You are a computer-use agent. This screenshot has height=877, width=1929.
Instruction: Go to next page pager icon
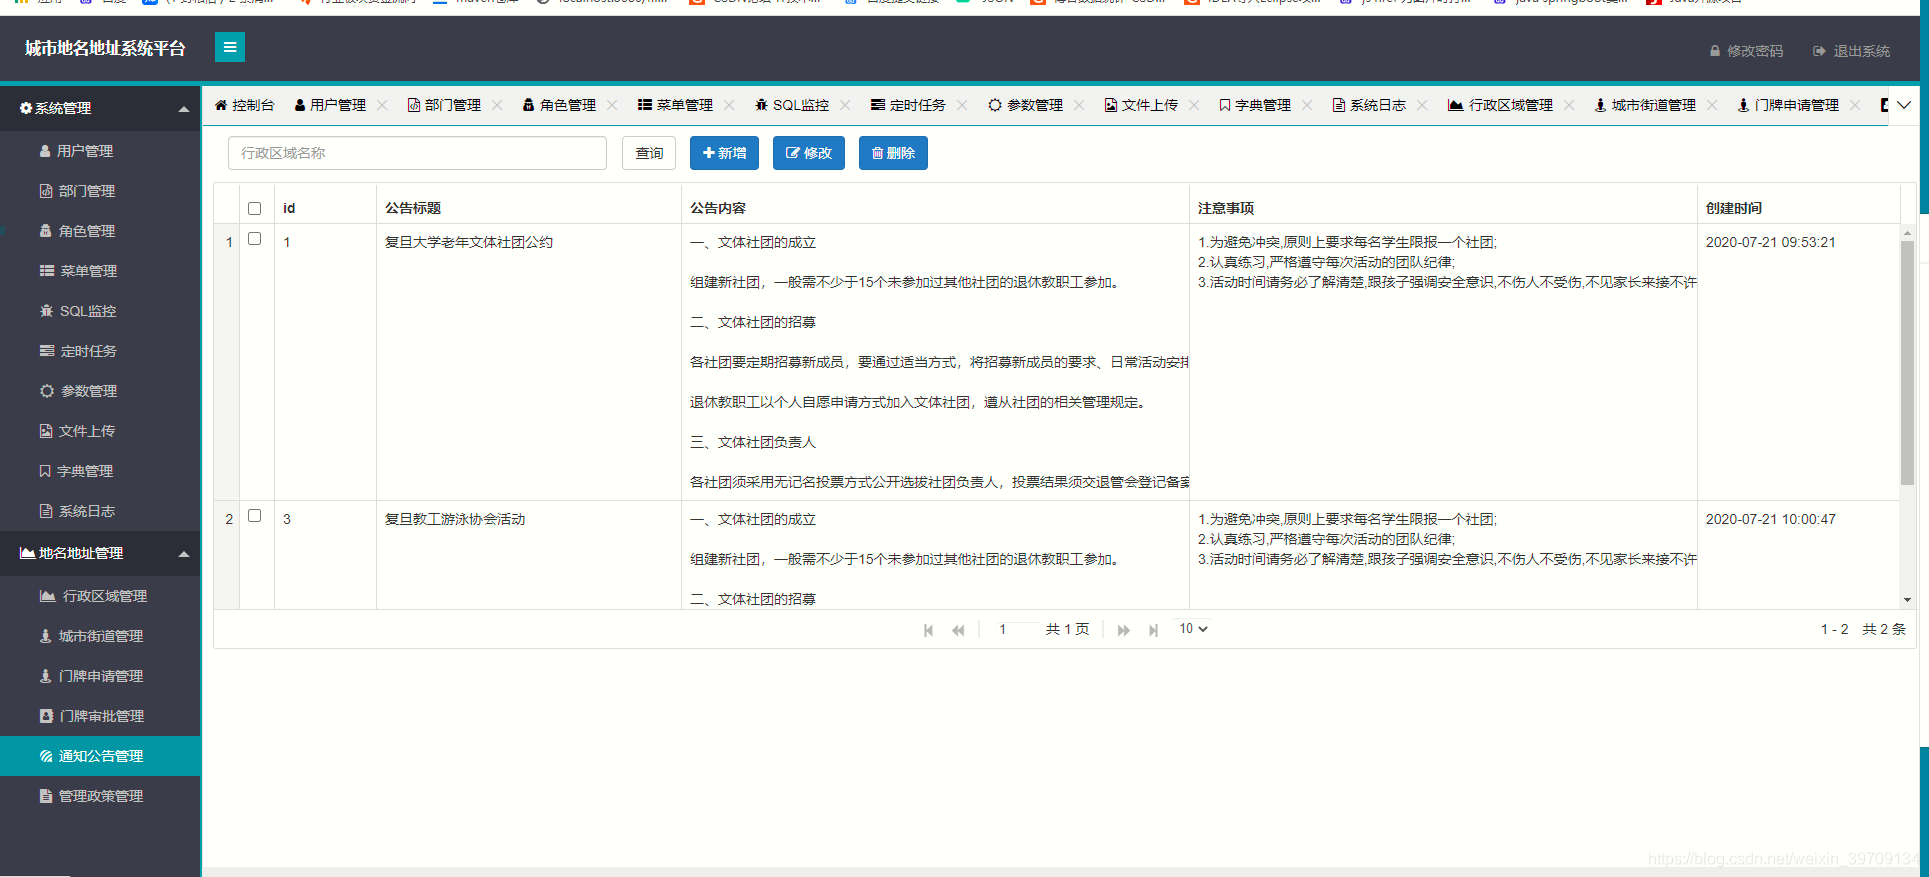click(1124, 630)
